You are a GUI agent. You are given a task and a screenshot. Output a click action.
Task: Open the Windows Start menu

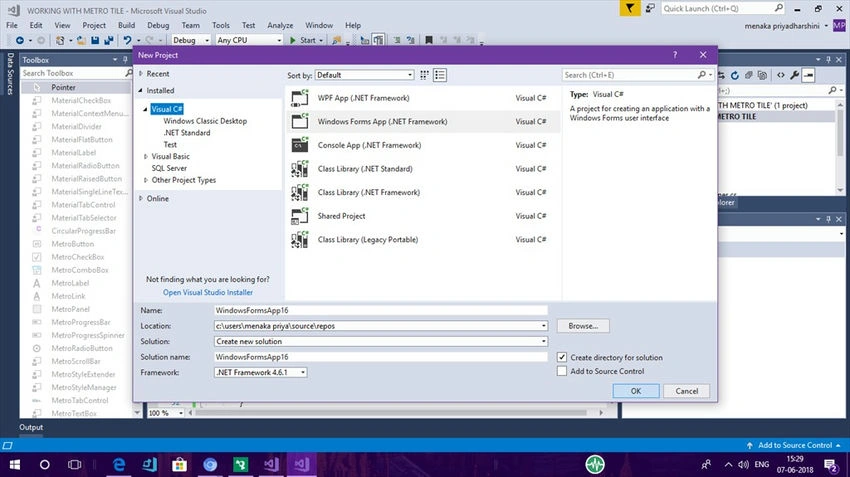point(15,465)
